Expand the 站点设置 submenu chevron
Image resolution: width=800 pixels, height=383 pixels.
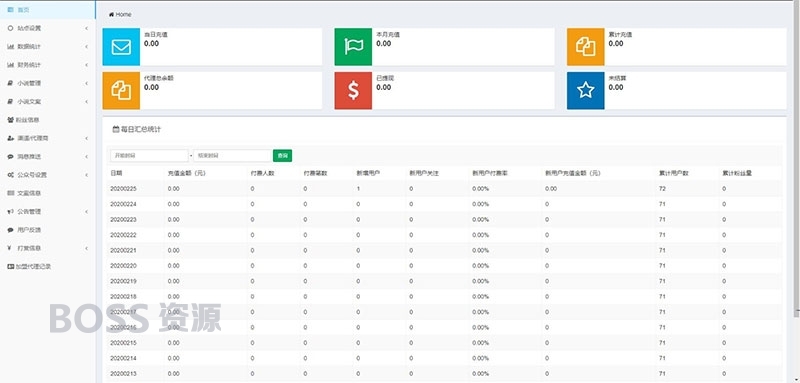point(87,28)
